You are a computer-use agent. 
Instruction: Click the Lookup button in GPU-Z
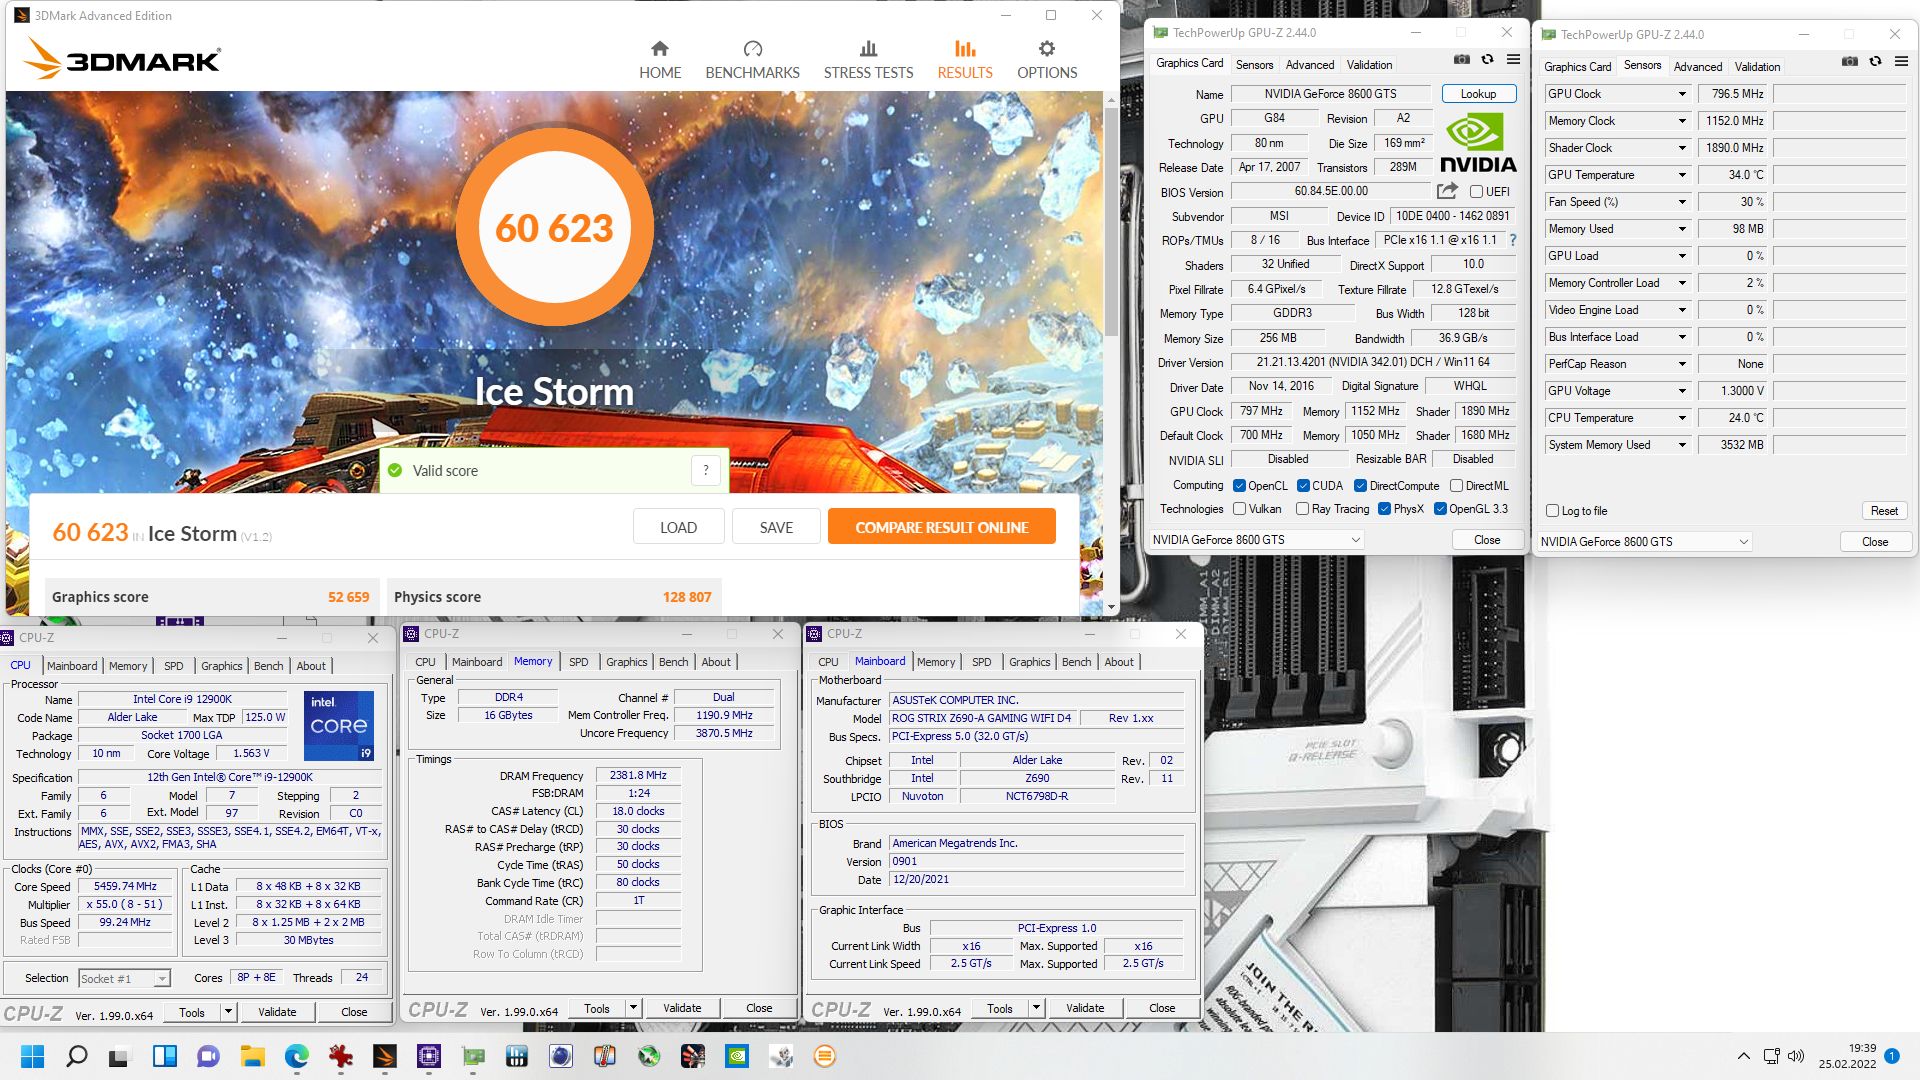(x=1478, y=94)
